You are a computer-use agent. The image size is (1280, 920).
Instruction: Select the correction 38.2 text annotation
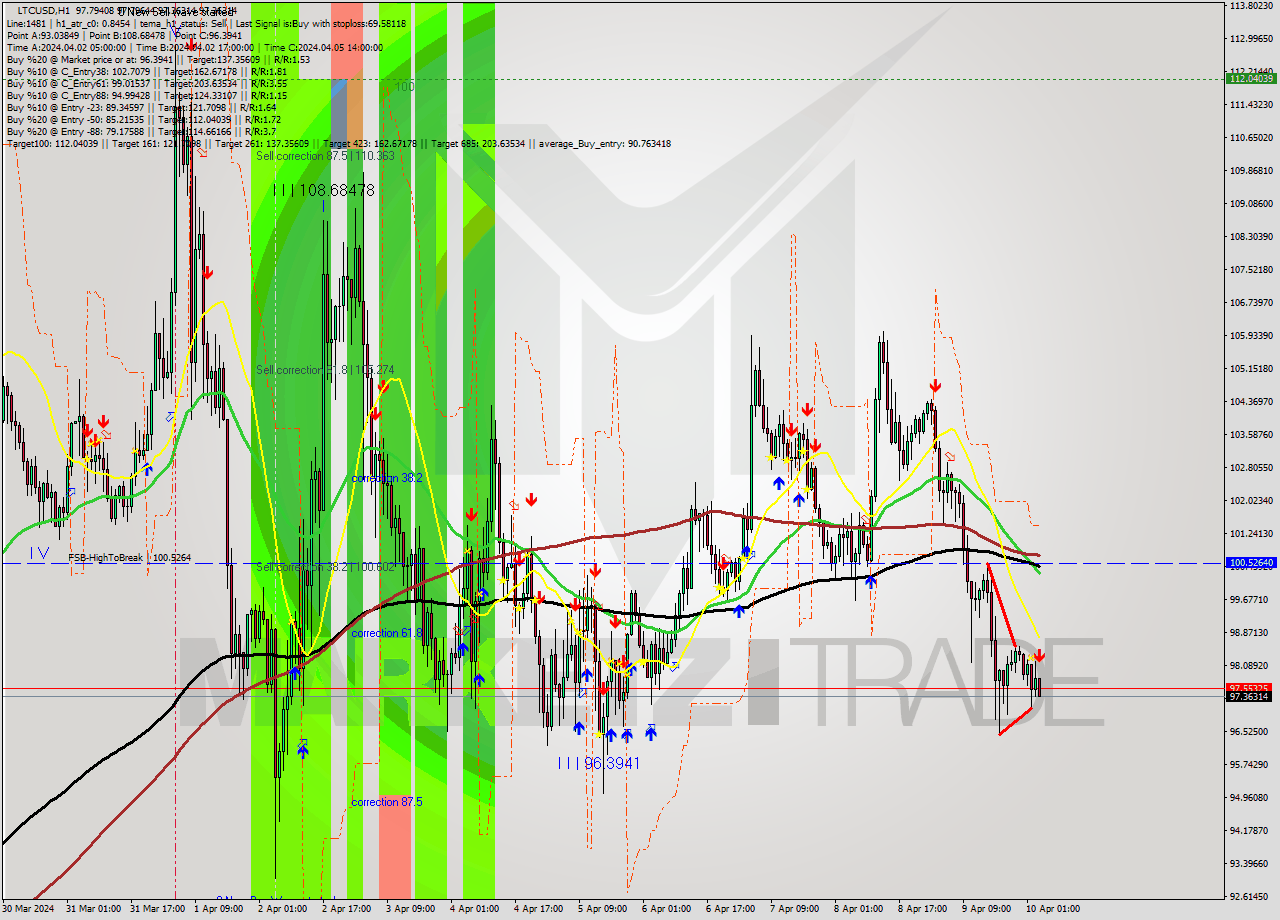(x=385, y=477)
